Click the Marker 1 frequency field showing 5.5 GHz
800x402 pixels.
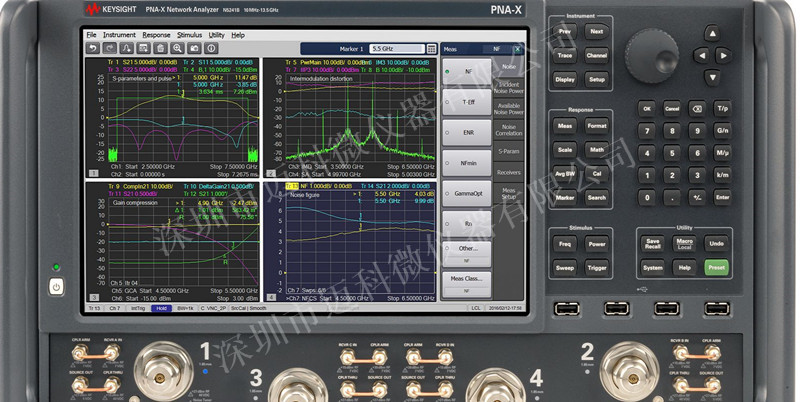point(396,49)
